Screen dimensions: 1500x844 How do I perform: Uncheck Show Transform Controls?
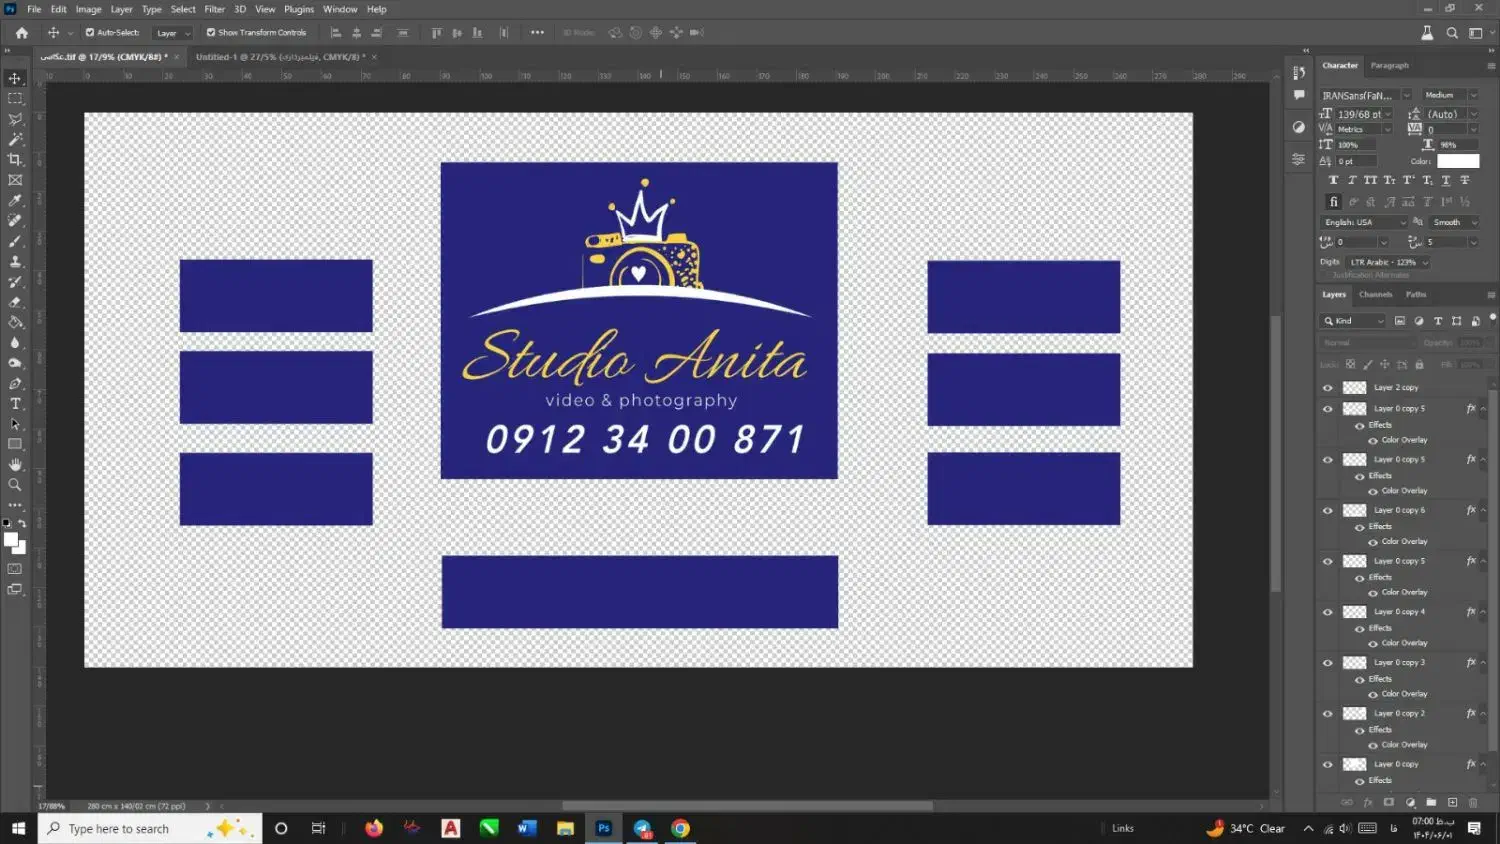pyautogui.click(x=211, y=33)
